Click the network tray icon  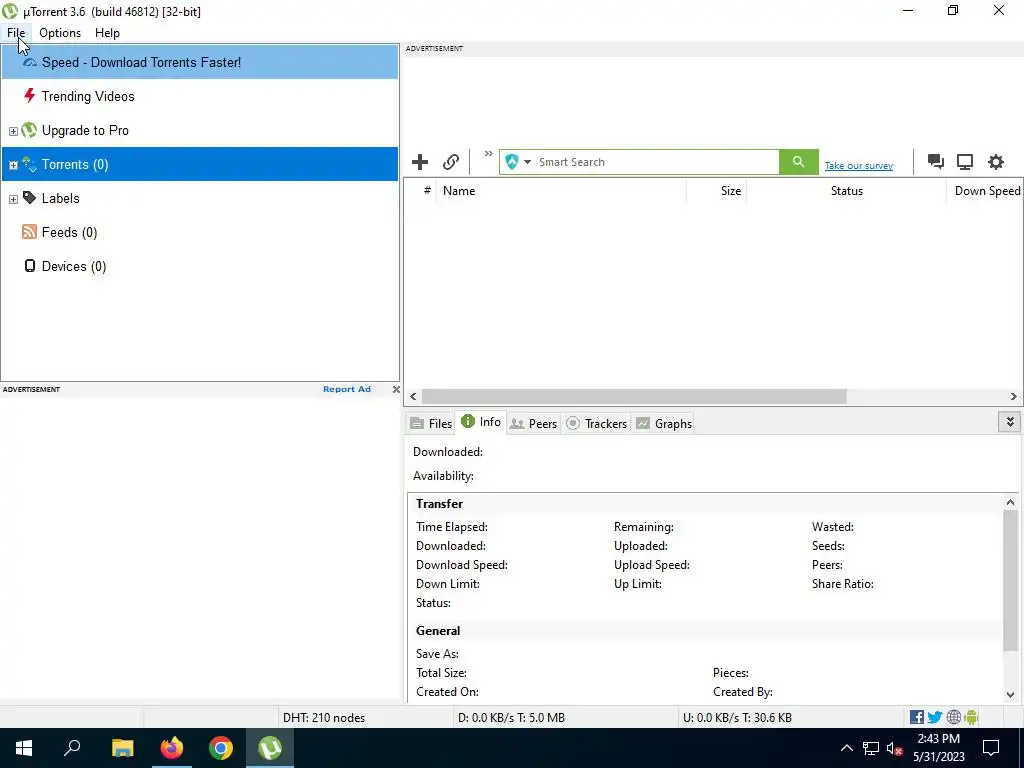pyautogui.click(x=871, y=748)
